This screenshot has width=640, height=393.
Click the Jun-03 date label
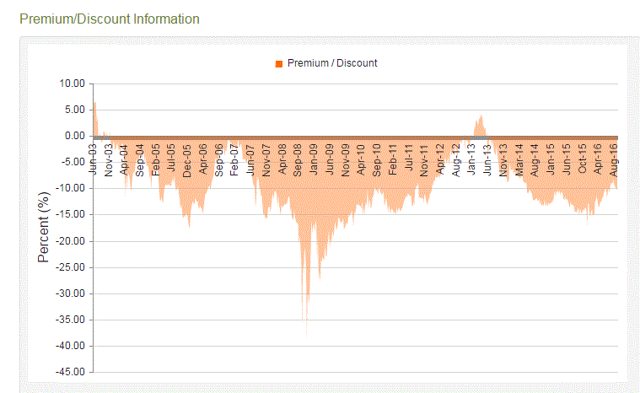tap(93, 159)
